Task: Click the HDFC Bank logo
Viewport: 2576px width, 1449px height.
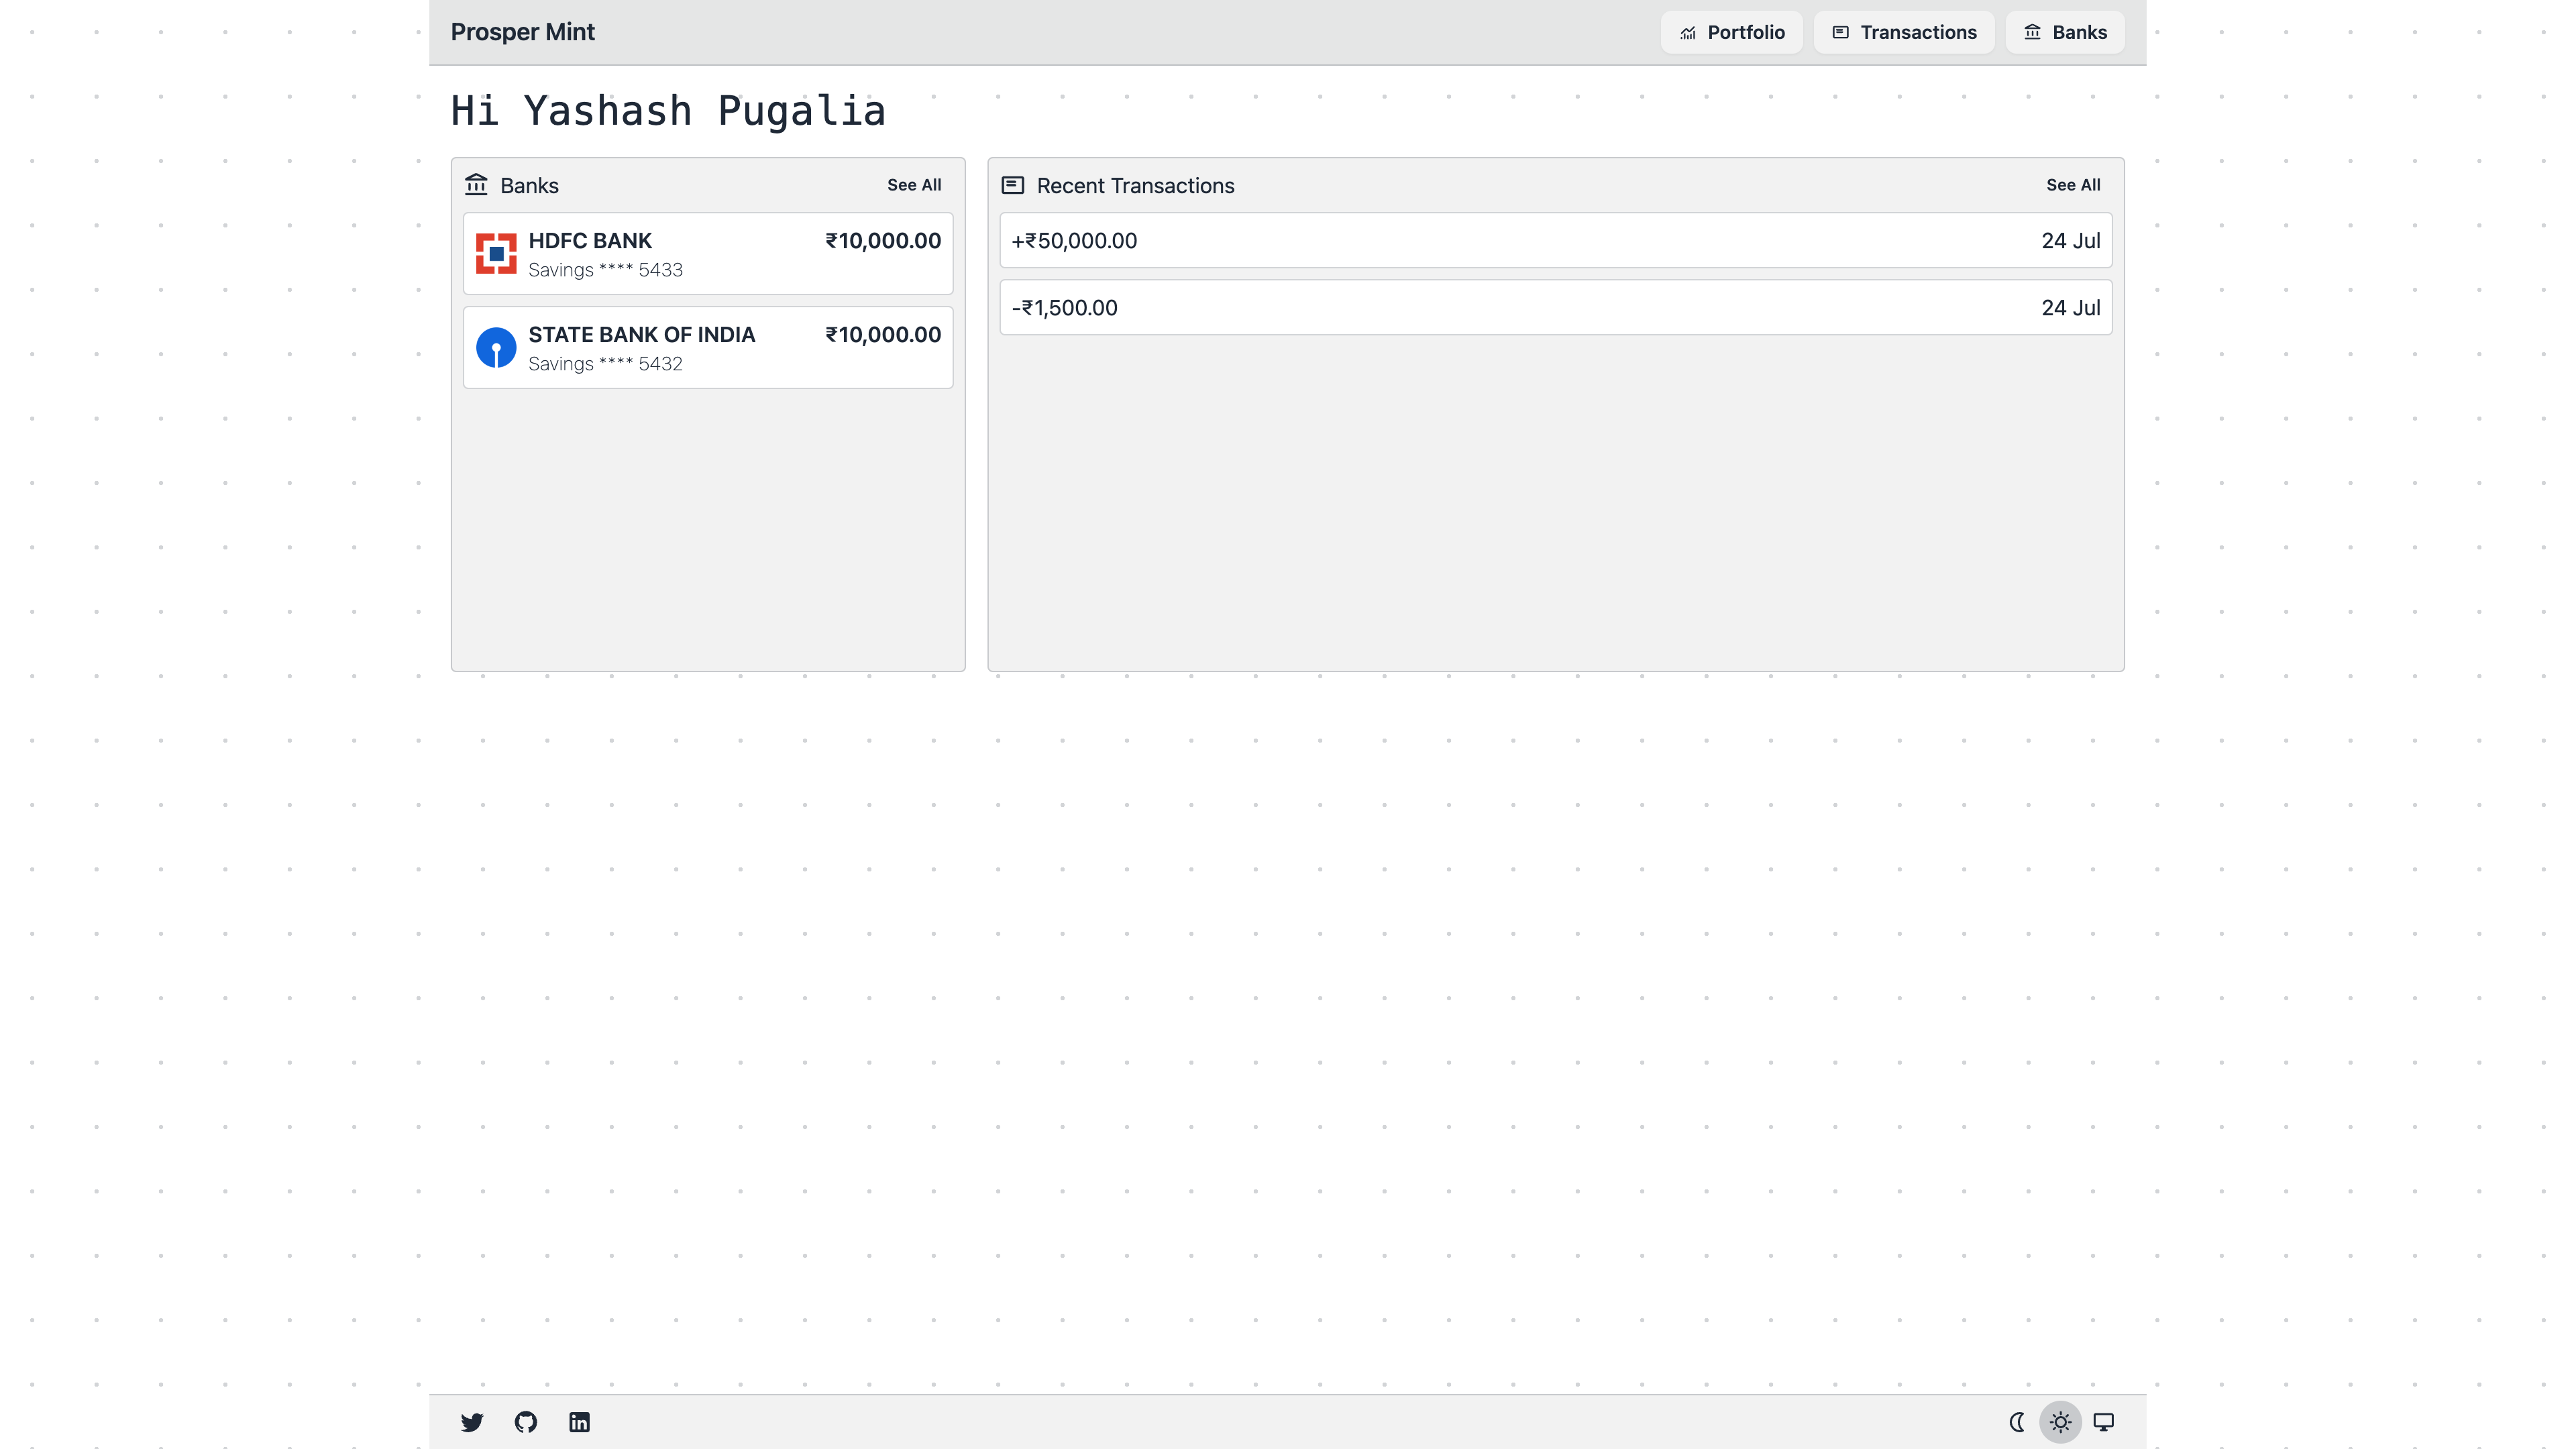Action: [496, 254]
